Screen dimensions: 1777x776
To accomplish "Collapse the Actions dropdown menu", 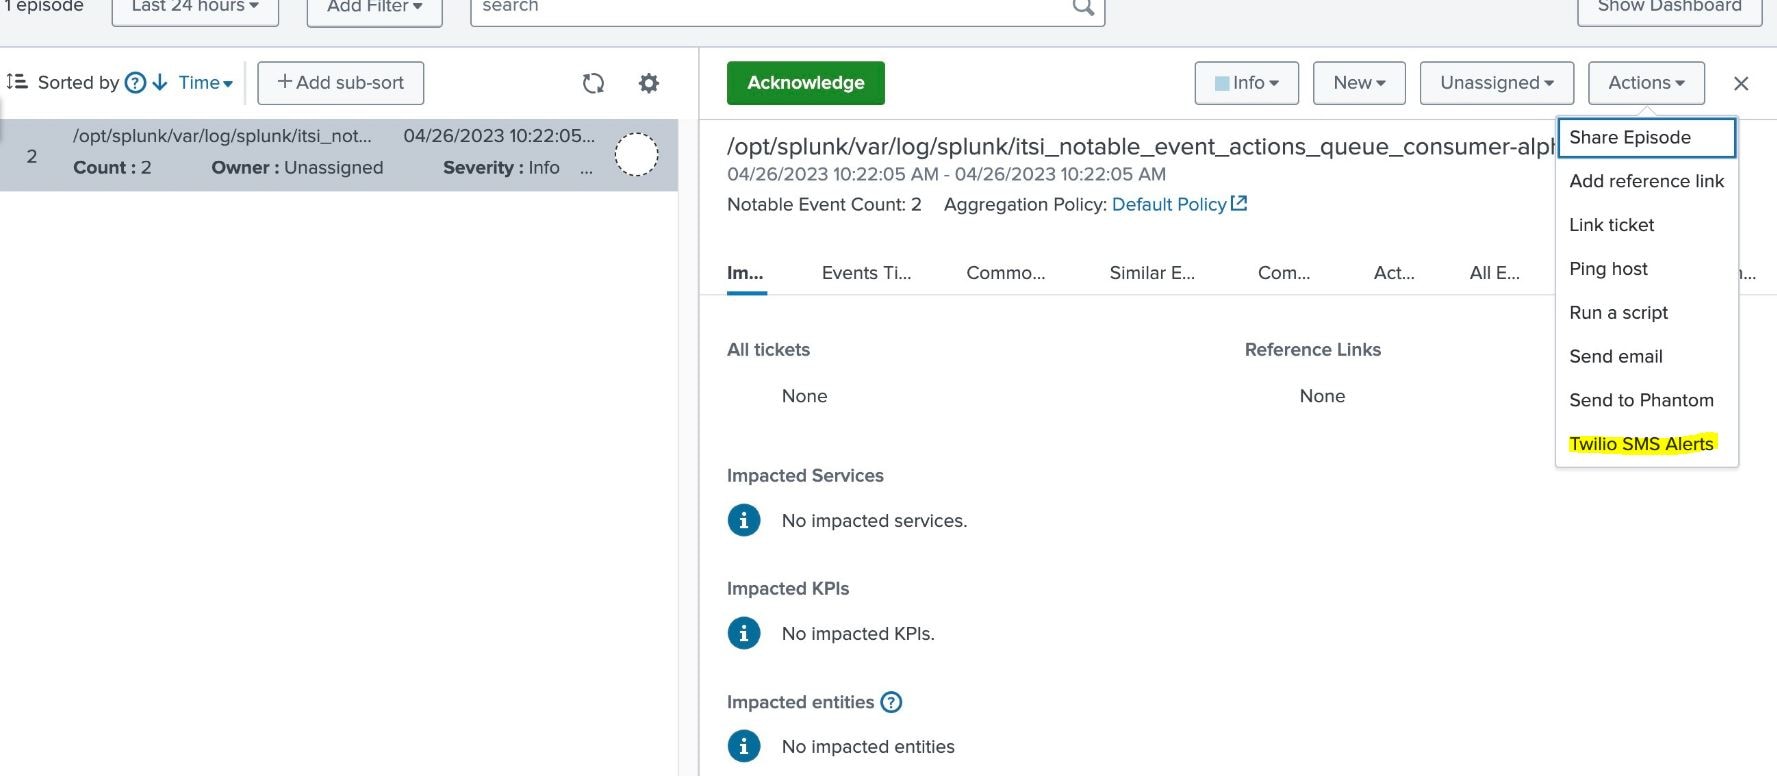I will point(1646,83).
